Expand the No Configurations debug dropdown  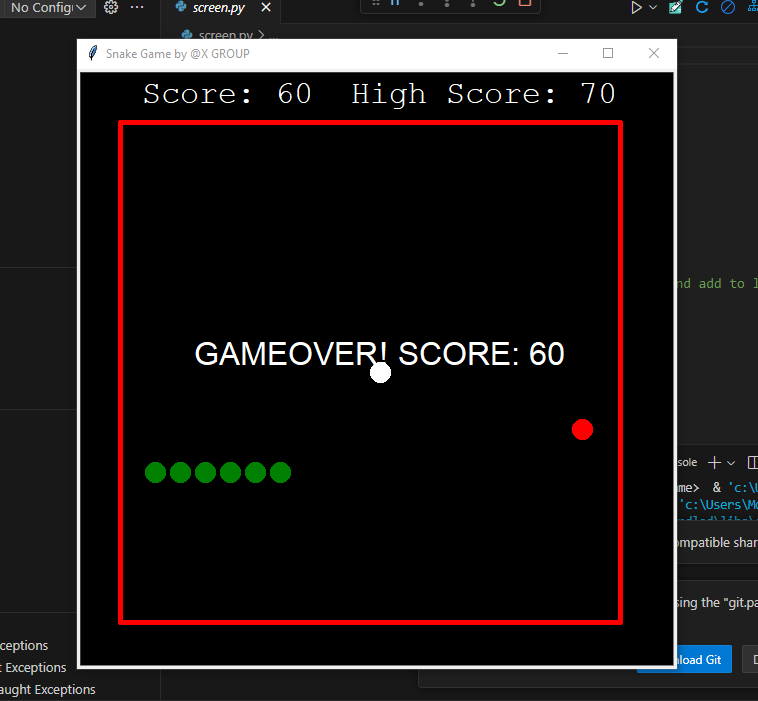point(50,8)
